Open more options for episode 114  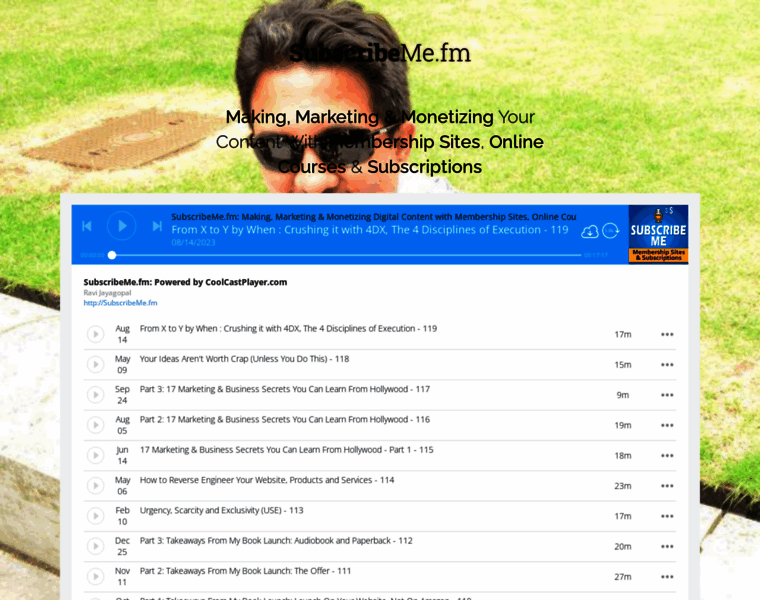667,486
